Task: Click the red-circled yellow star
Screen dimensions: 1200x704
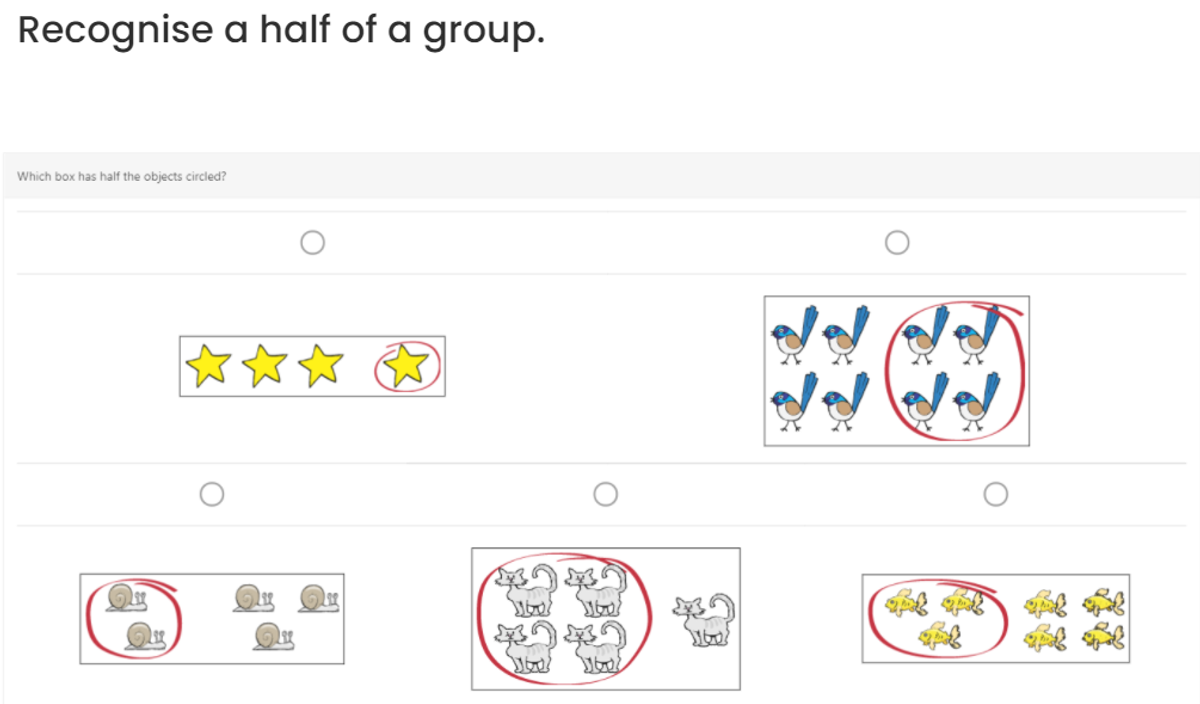Action: pyautogui.click(x=405, y=367)
